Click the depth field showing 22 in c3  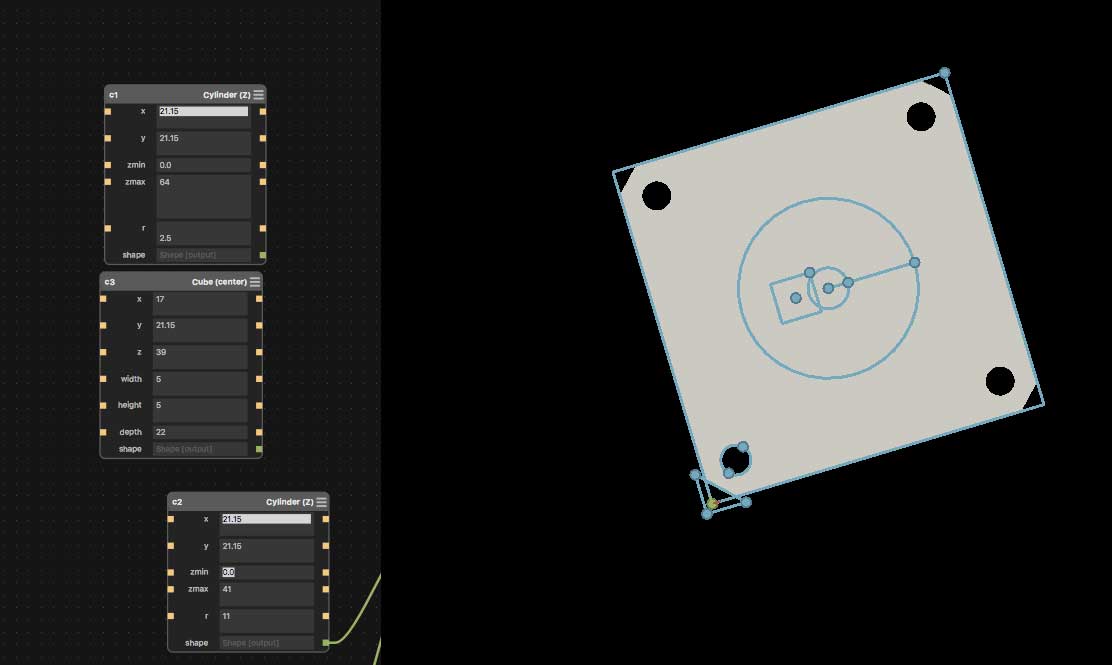pyautogui.click(x=200, y=432)
